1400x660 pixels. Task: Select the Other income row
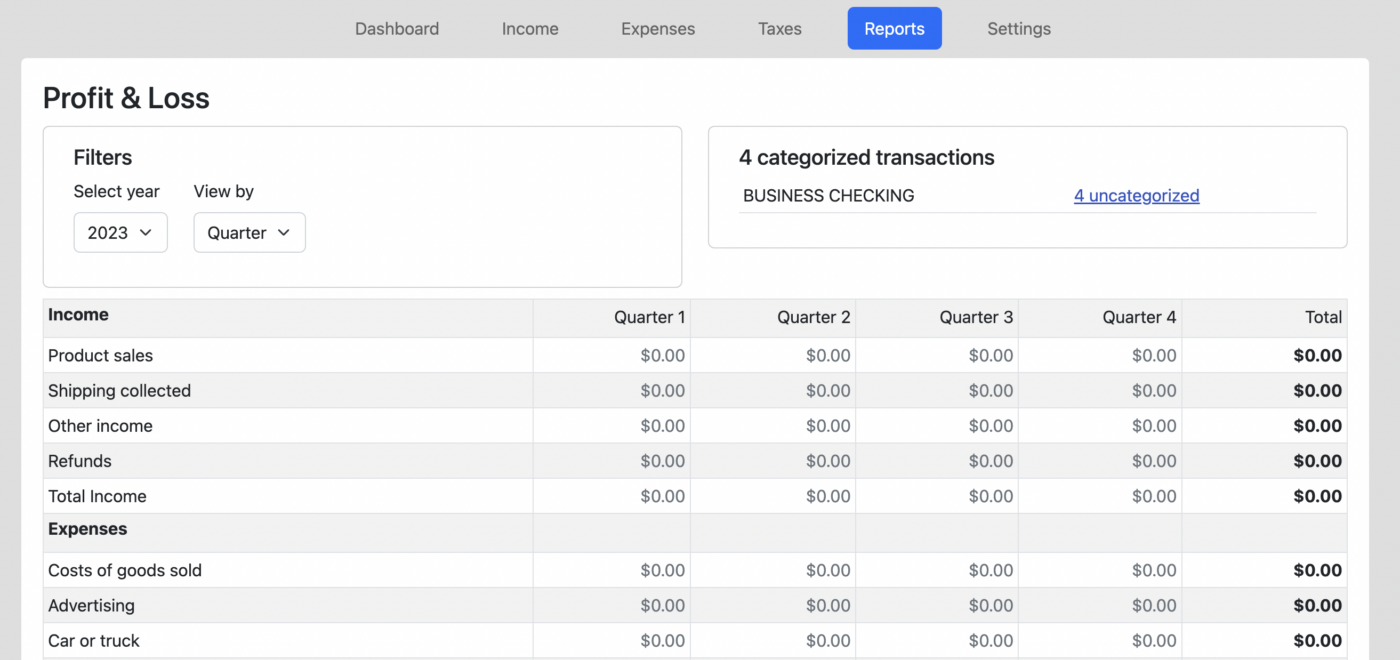100,425
